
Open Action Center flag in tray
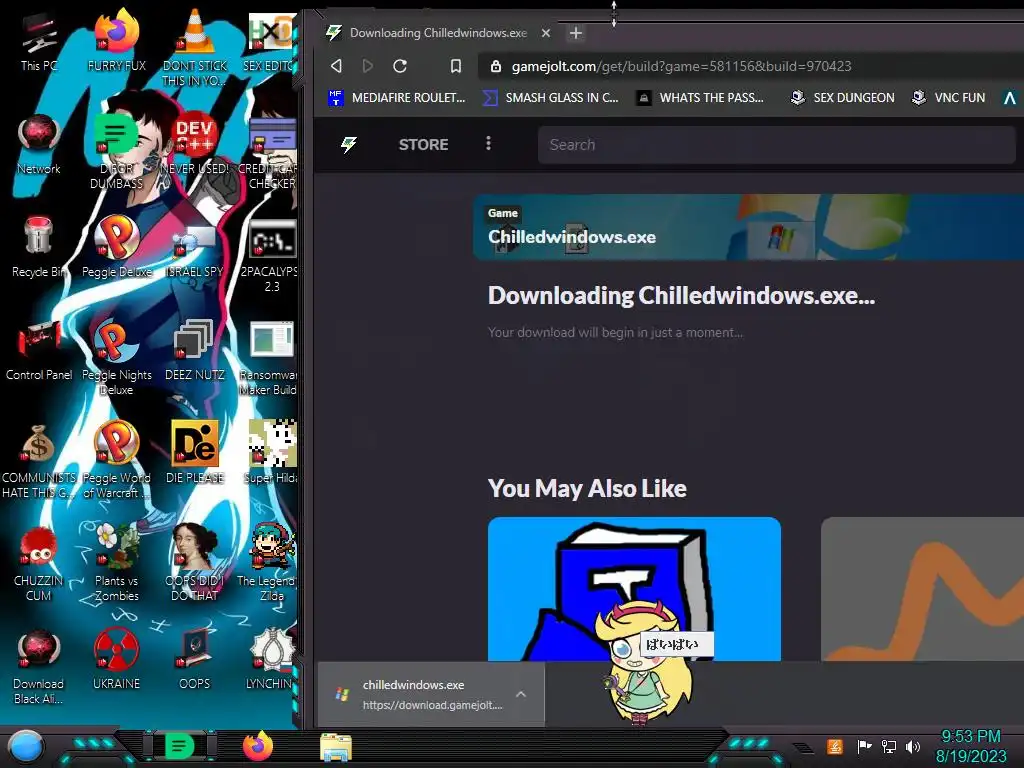point(864,746)
